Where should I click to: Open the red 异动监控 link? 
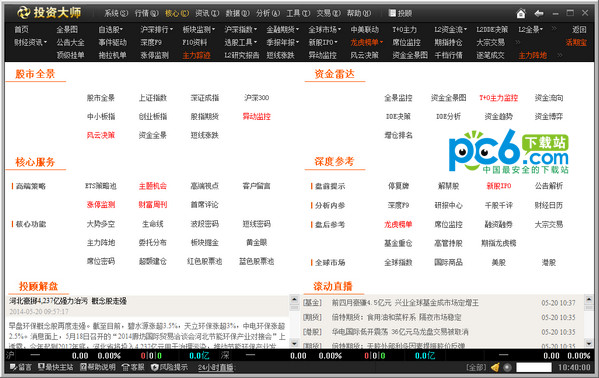click(256, 116)
